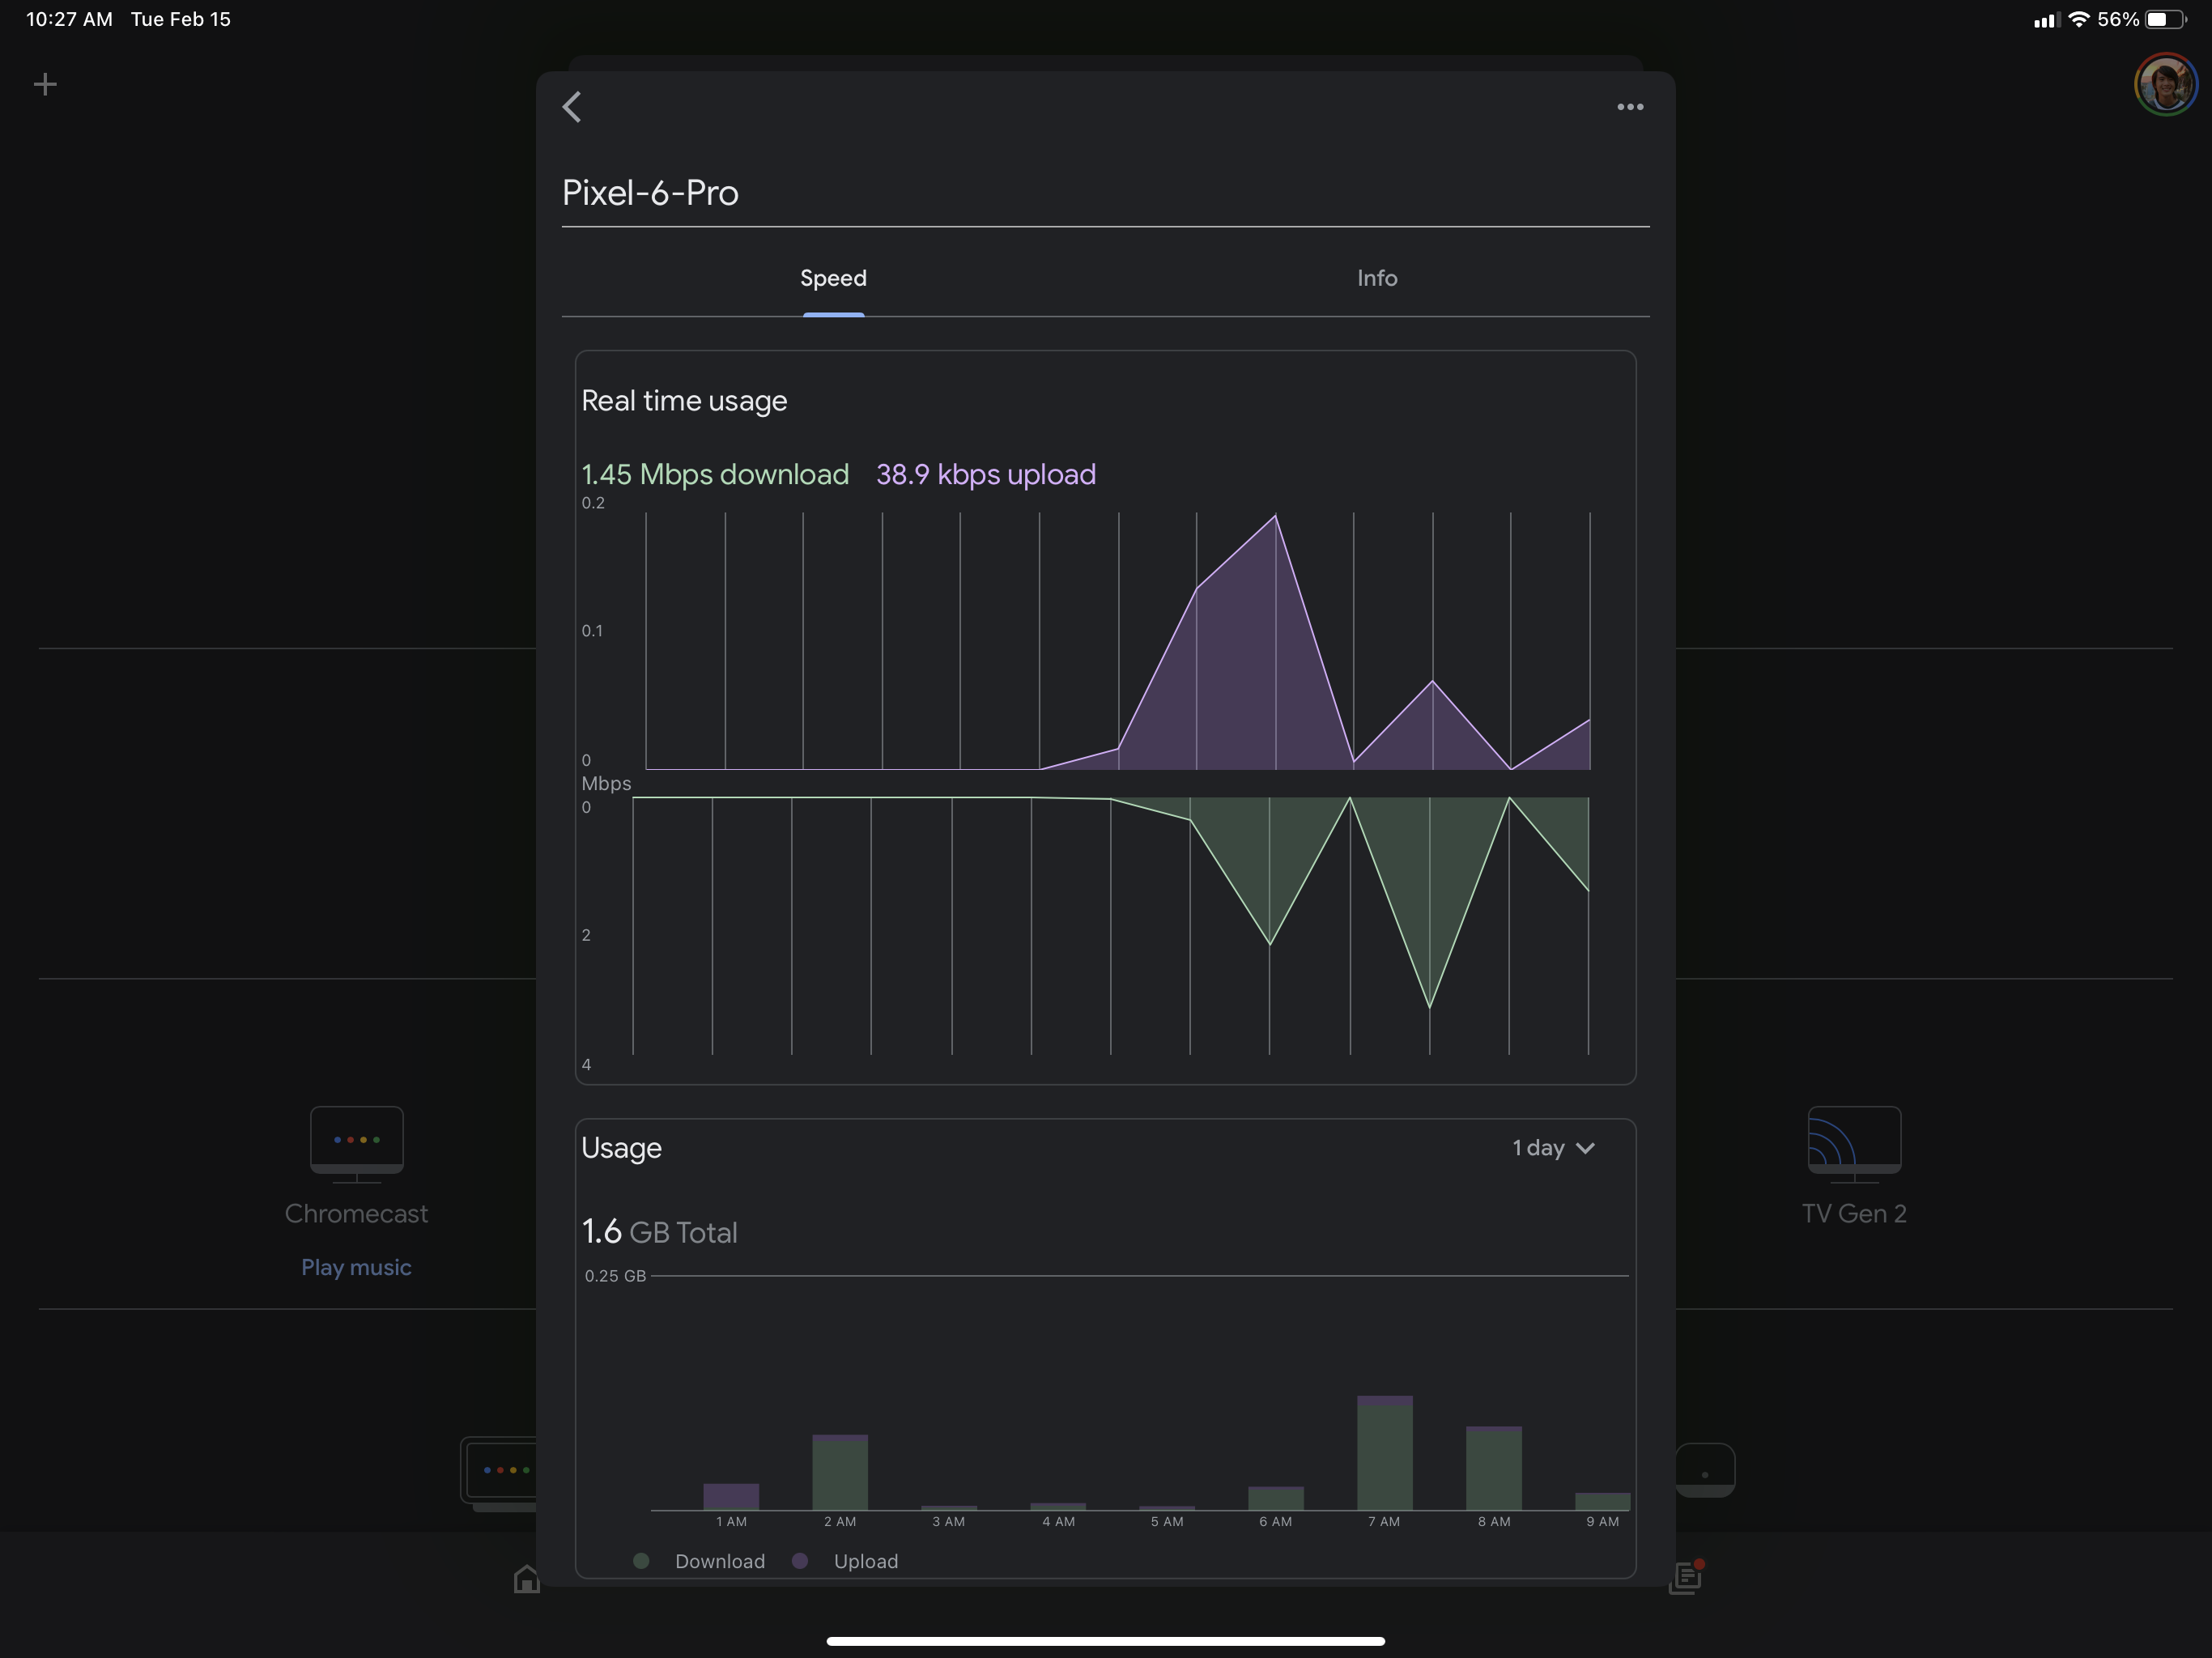Select the 2 AM usage bar
This screenshot has height=1658, width=2212.
(x=840, y=1472)
